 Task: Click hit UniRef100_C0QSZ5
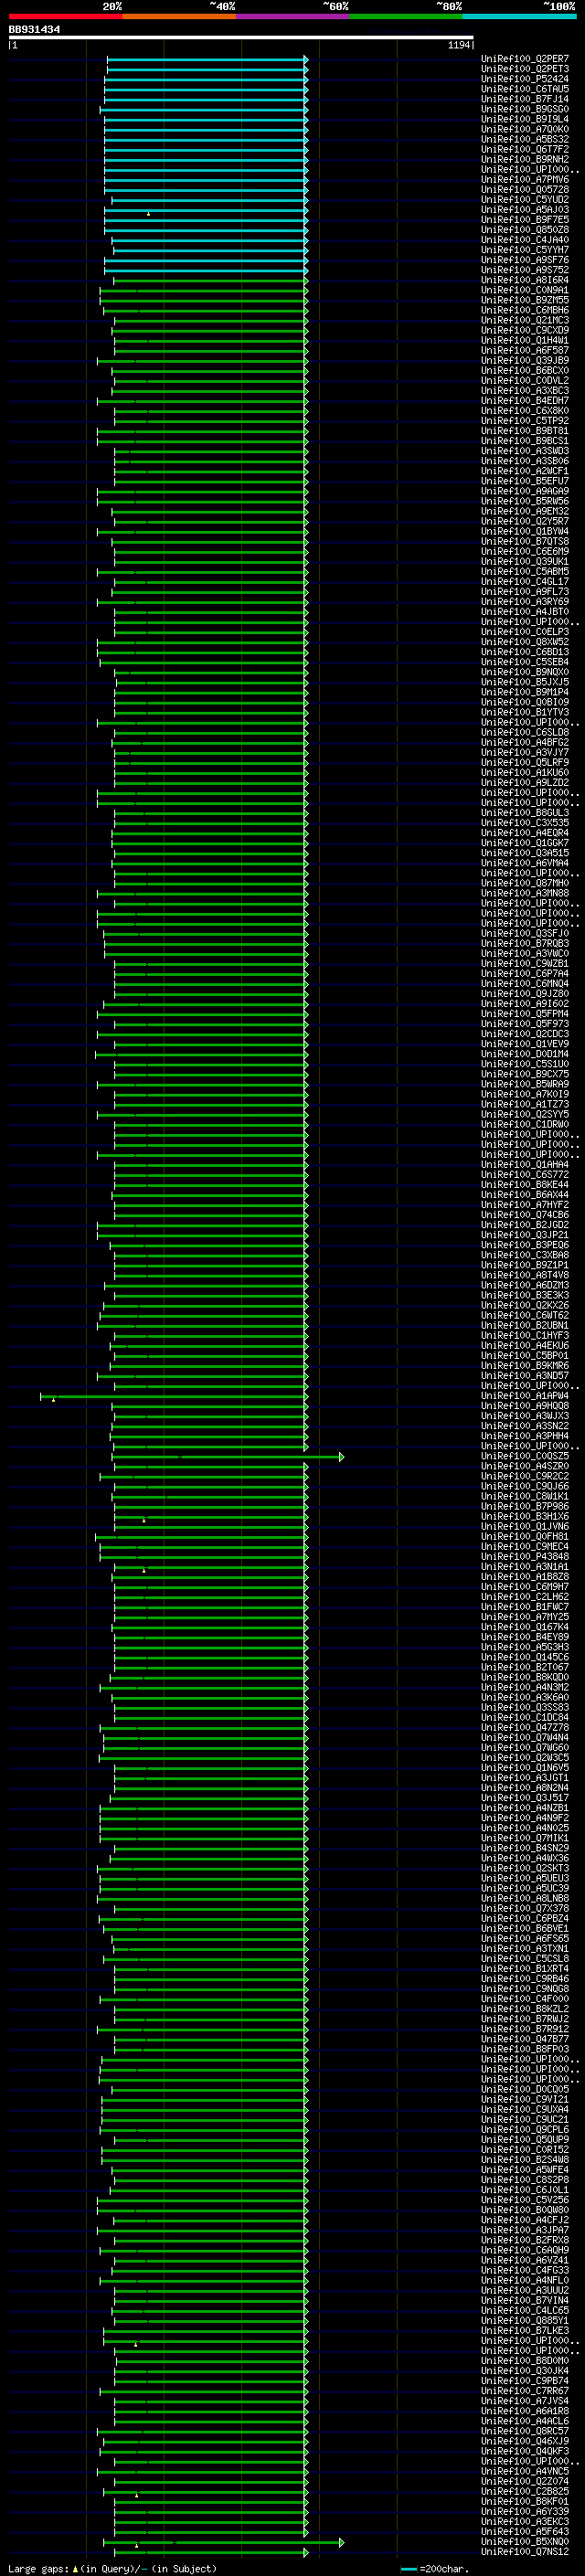pos(525,1457)
